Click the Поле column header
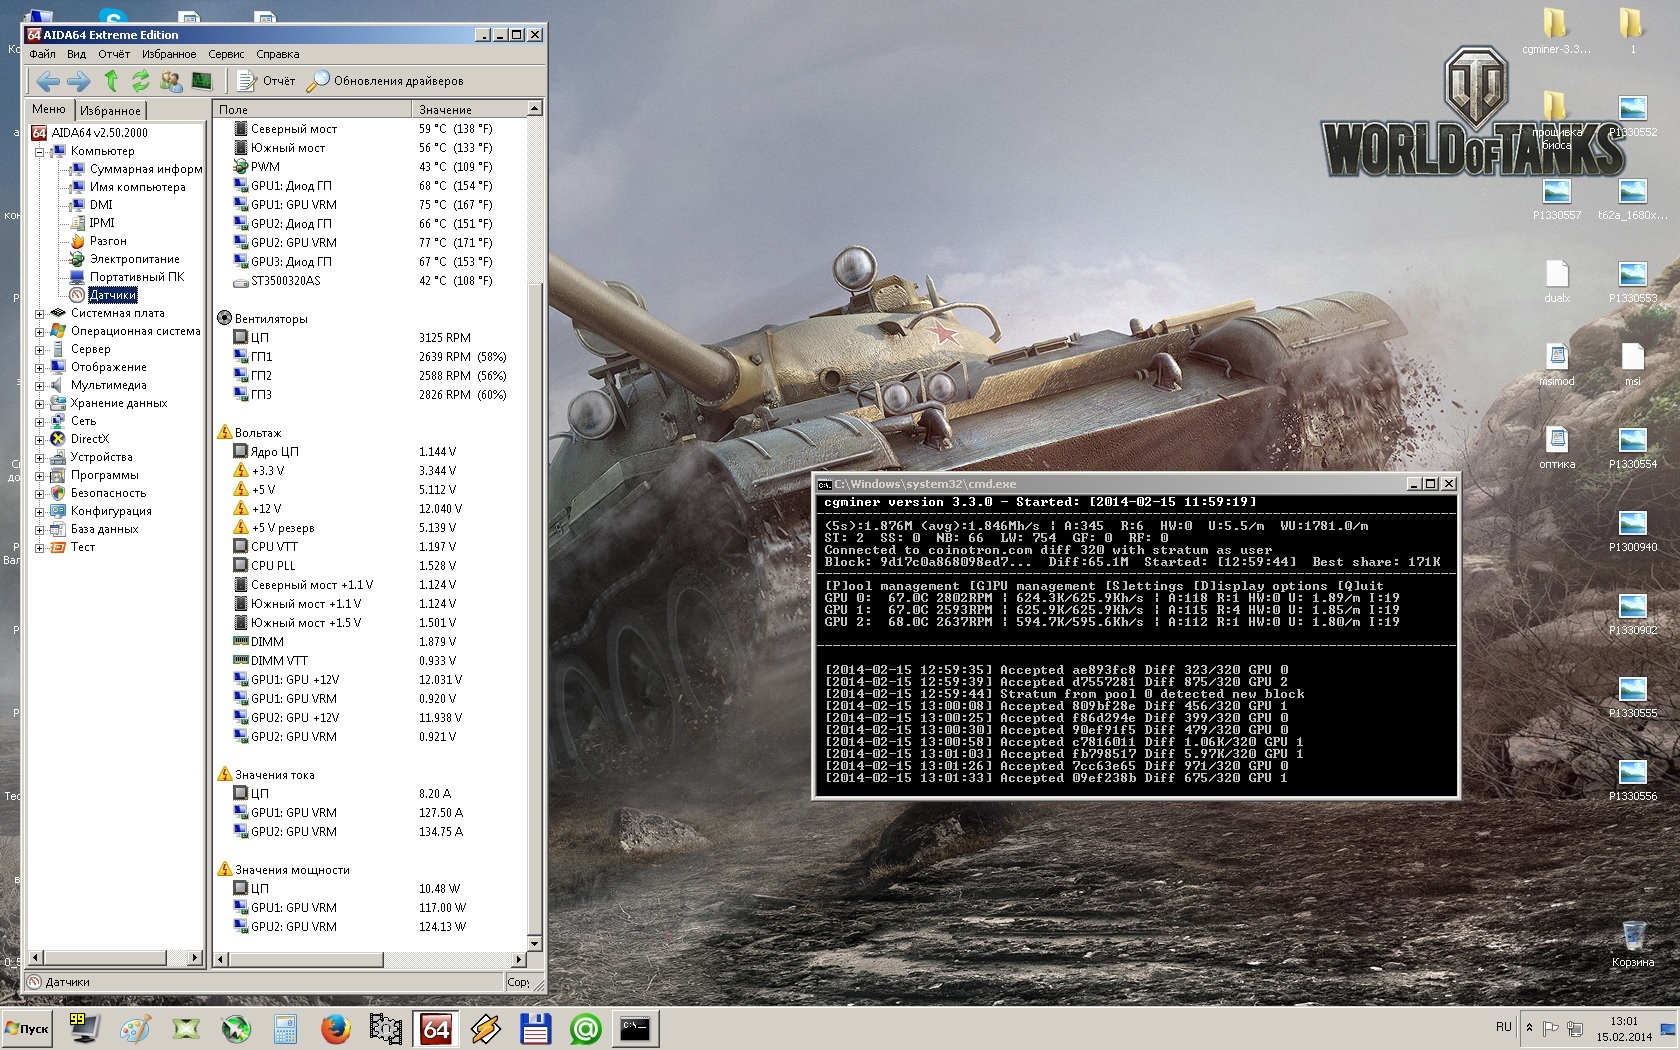This screenshot has height=1050, width=1680. pyautogui.click(x=312, y=109)
